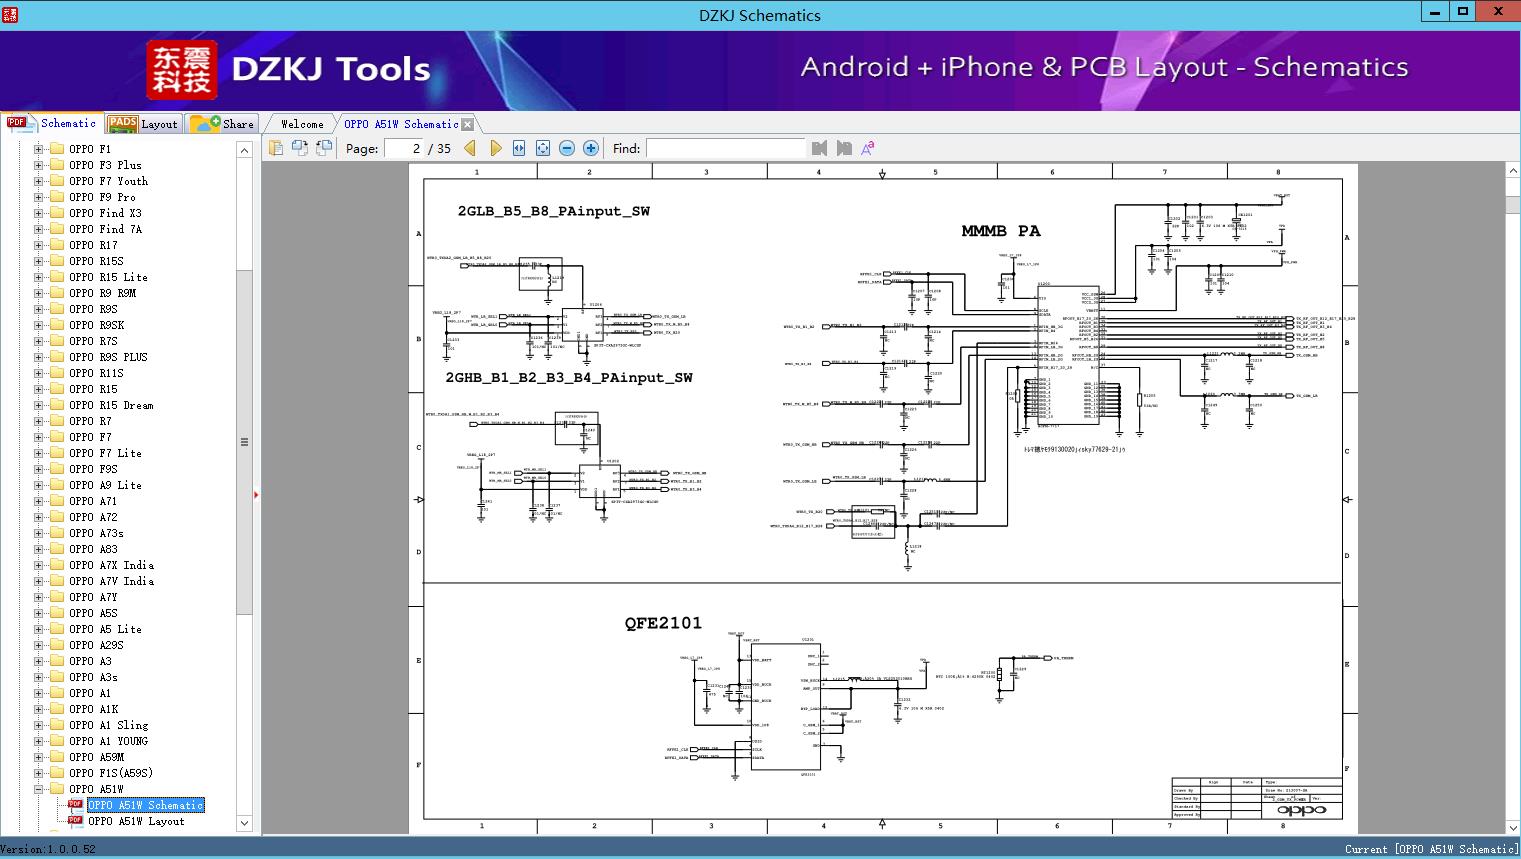This screenshot has height=859, width=1521.
Task: Expand the OPPO F1S(A59S) folder
Action: coord(38,773)
